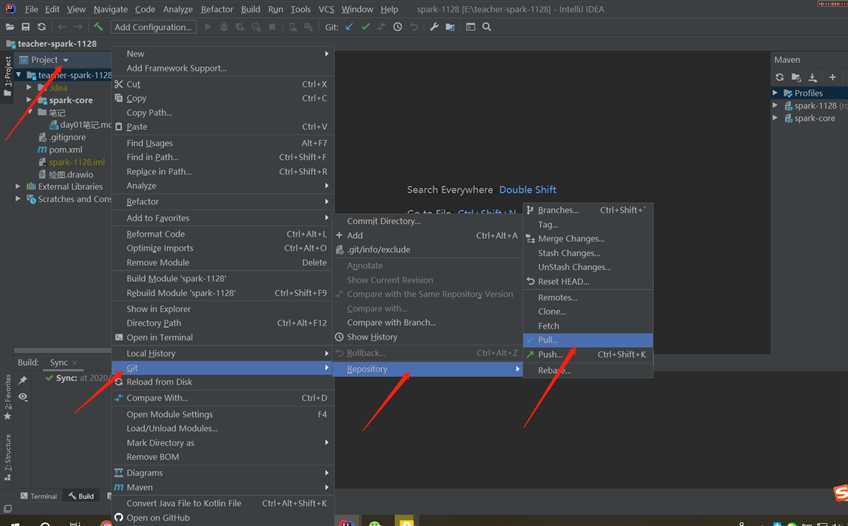
Task: Choose Stash Changes... entry
Action: pyautogui.click(x=588, y=253)
